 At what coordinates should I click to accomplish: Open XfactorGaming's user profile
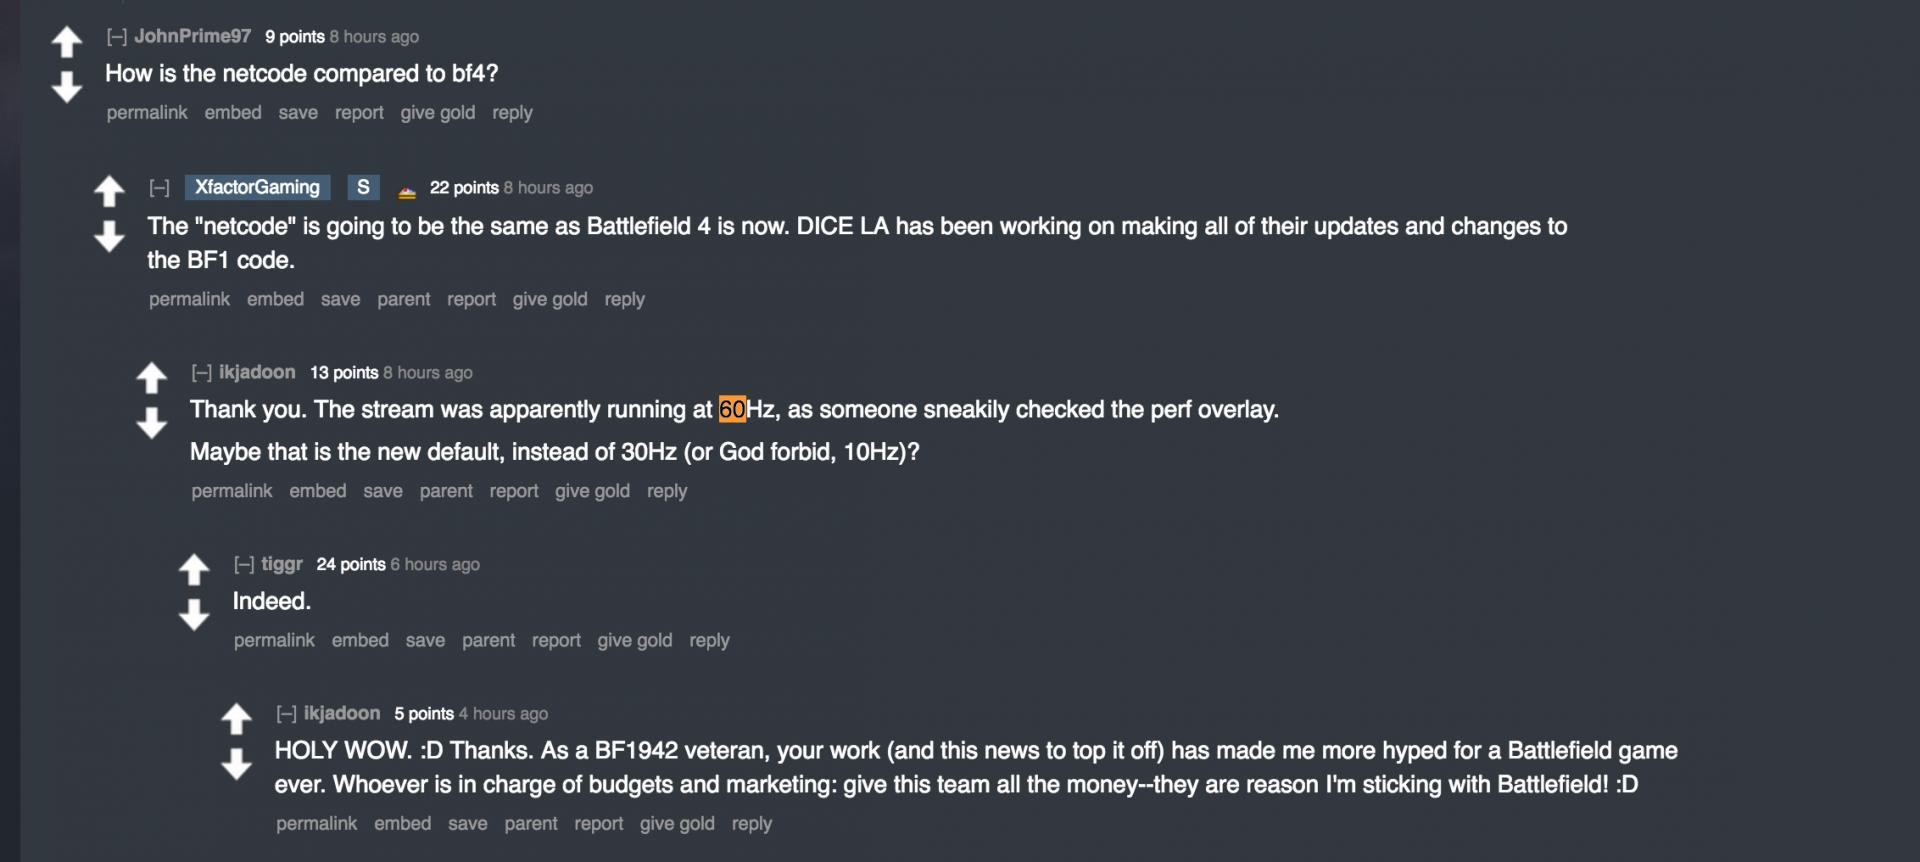[257, 188]
